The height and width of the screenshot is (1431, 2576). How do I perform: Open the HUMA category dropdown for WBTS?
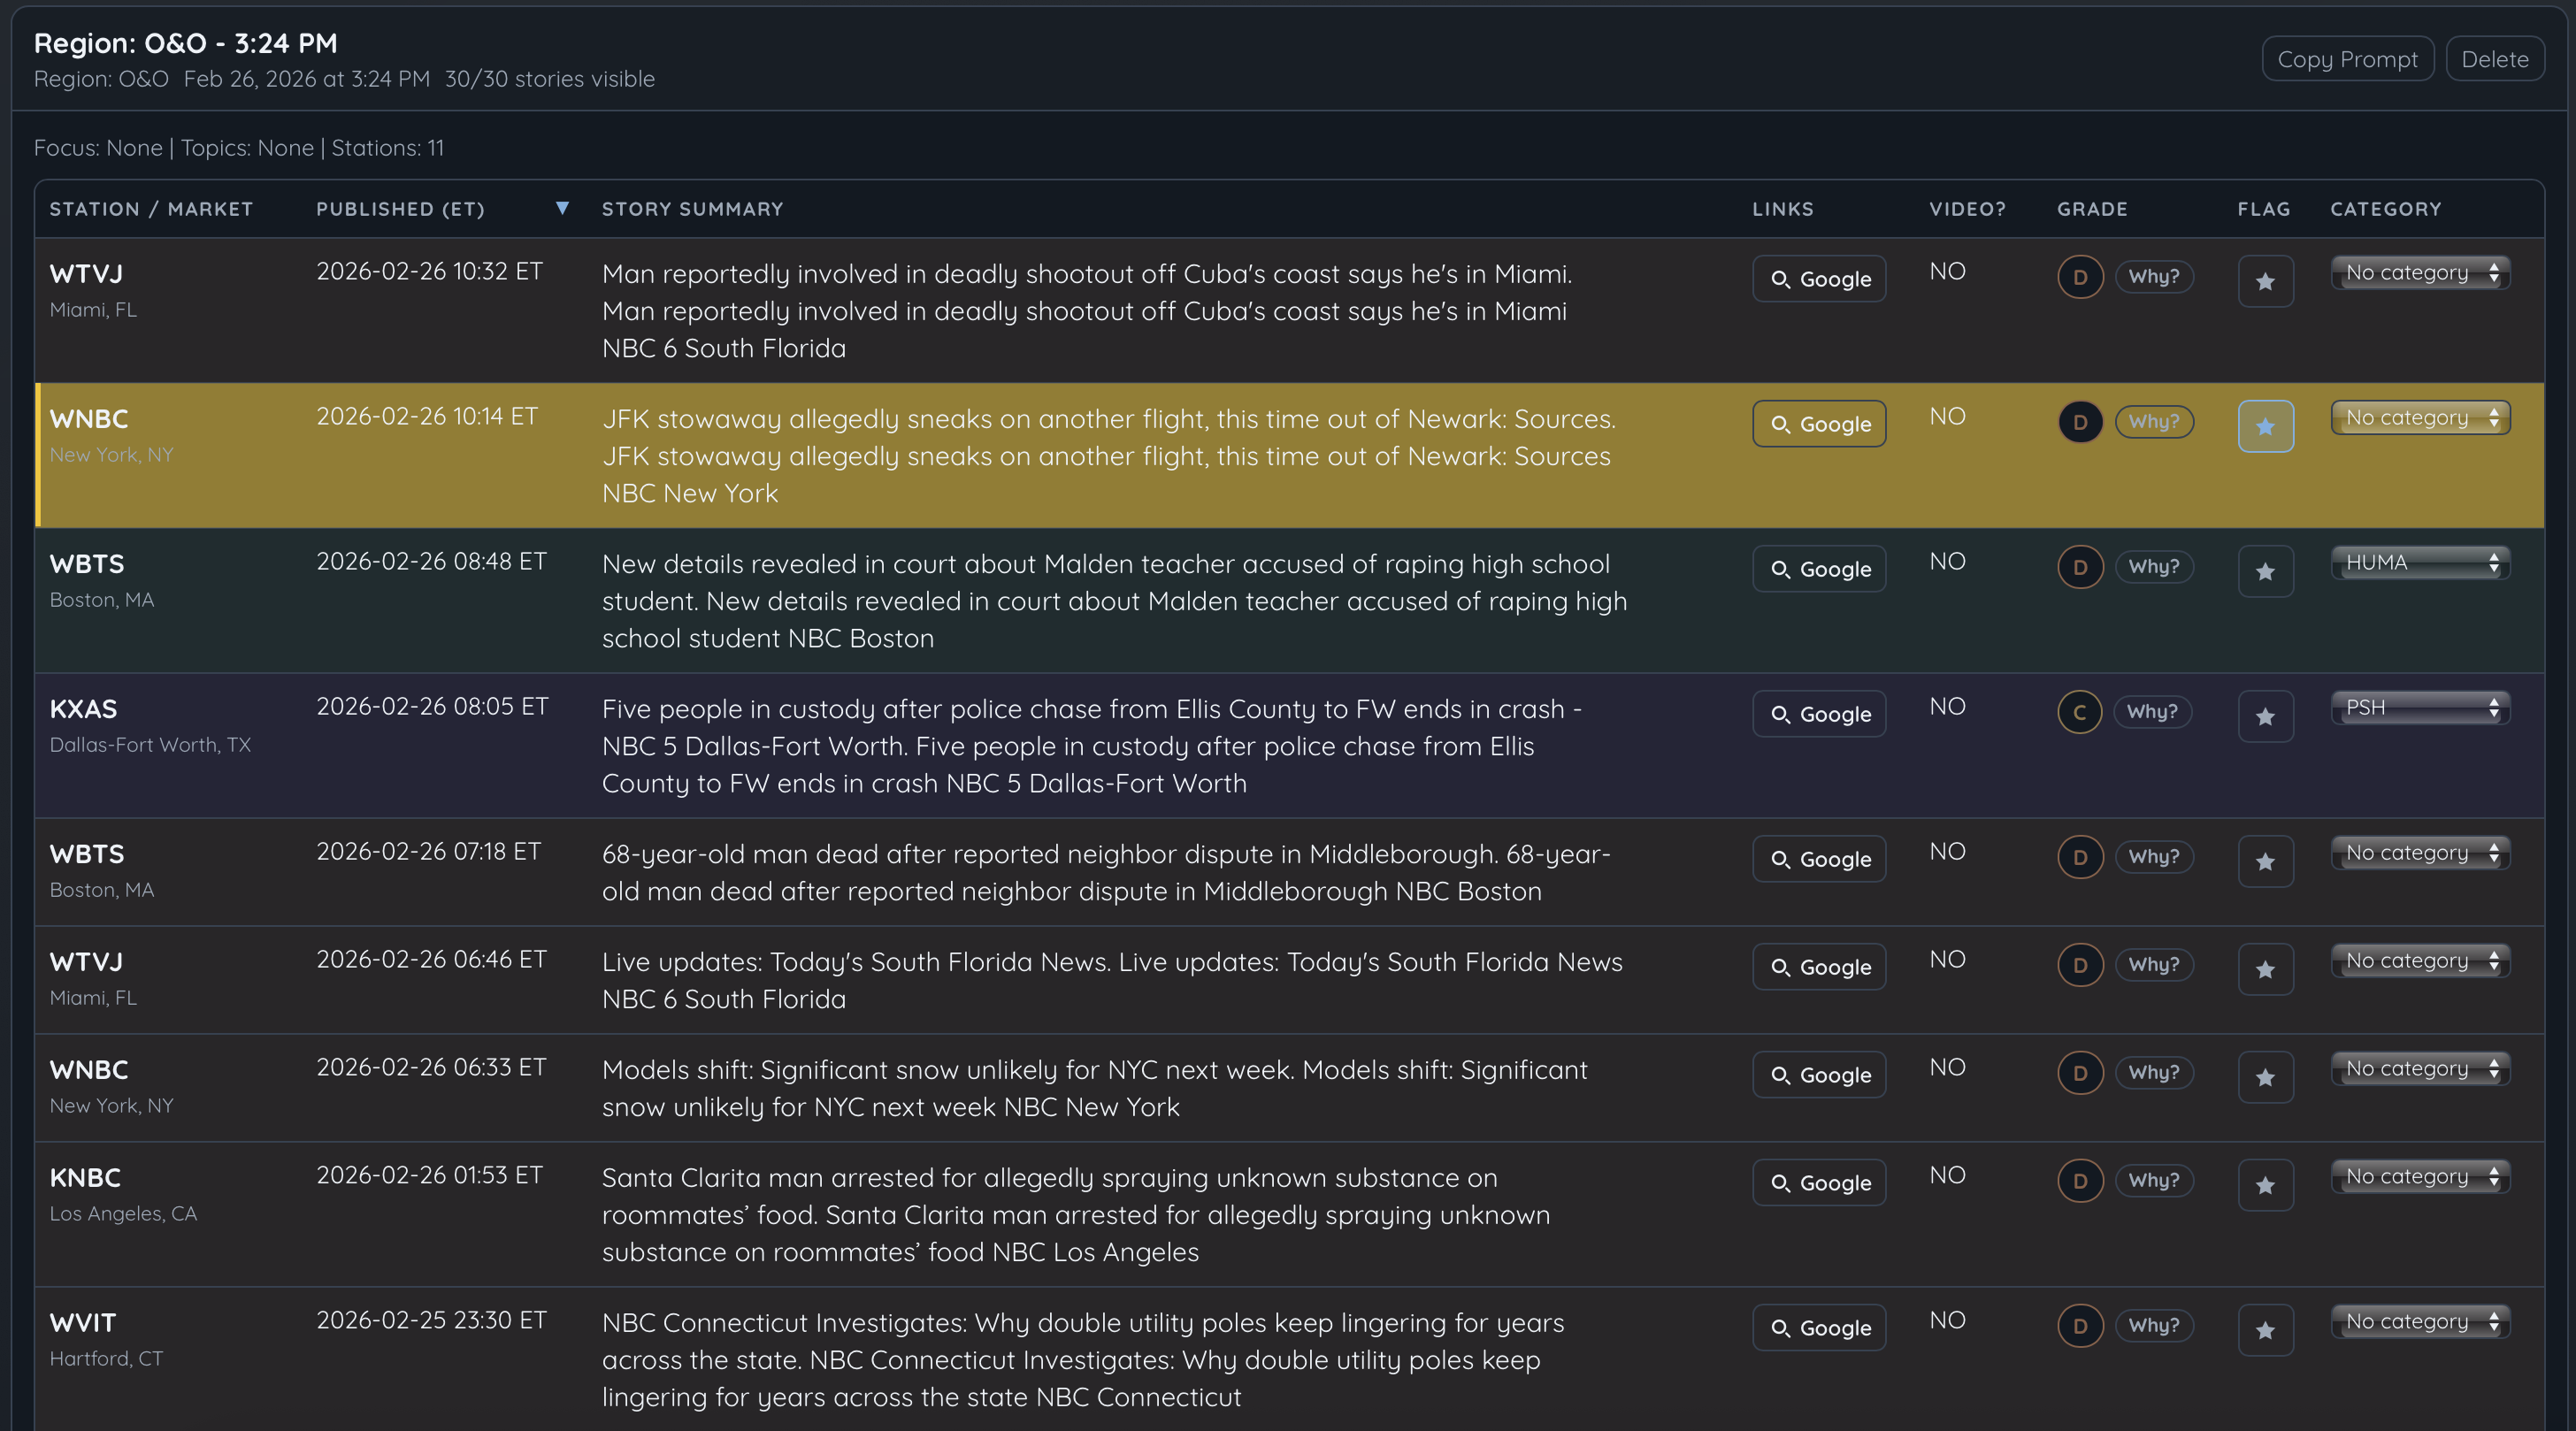click(x=2420, y=563)
